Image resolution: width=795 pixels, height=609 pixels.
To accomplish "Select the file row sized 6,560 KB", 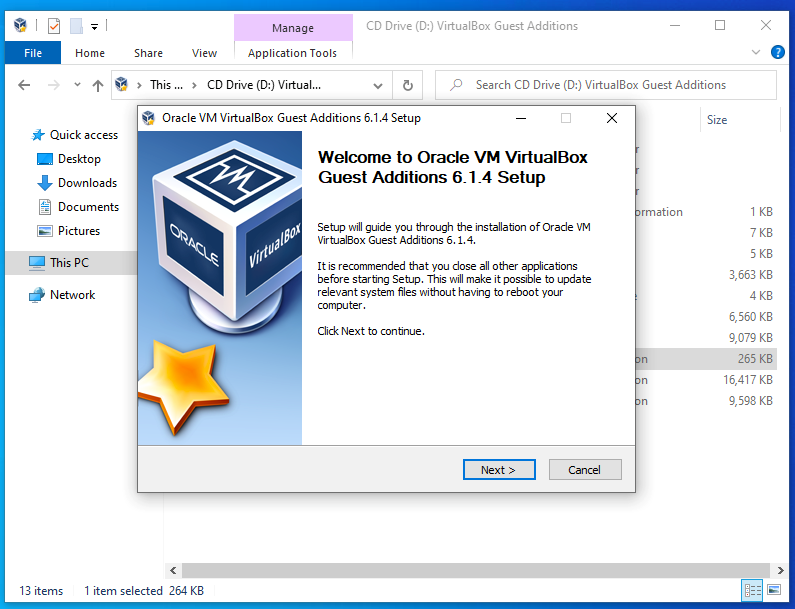I will pos(706,317).
